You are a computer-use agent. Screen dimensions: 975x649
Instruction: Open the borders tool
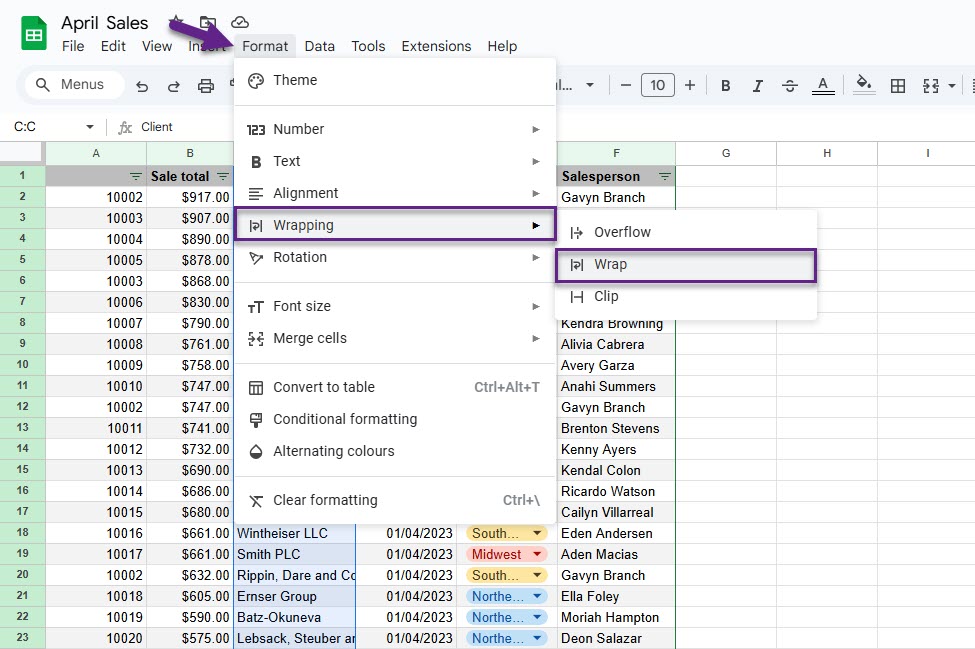(898, 86)
